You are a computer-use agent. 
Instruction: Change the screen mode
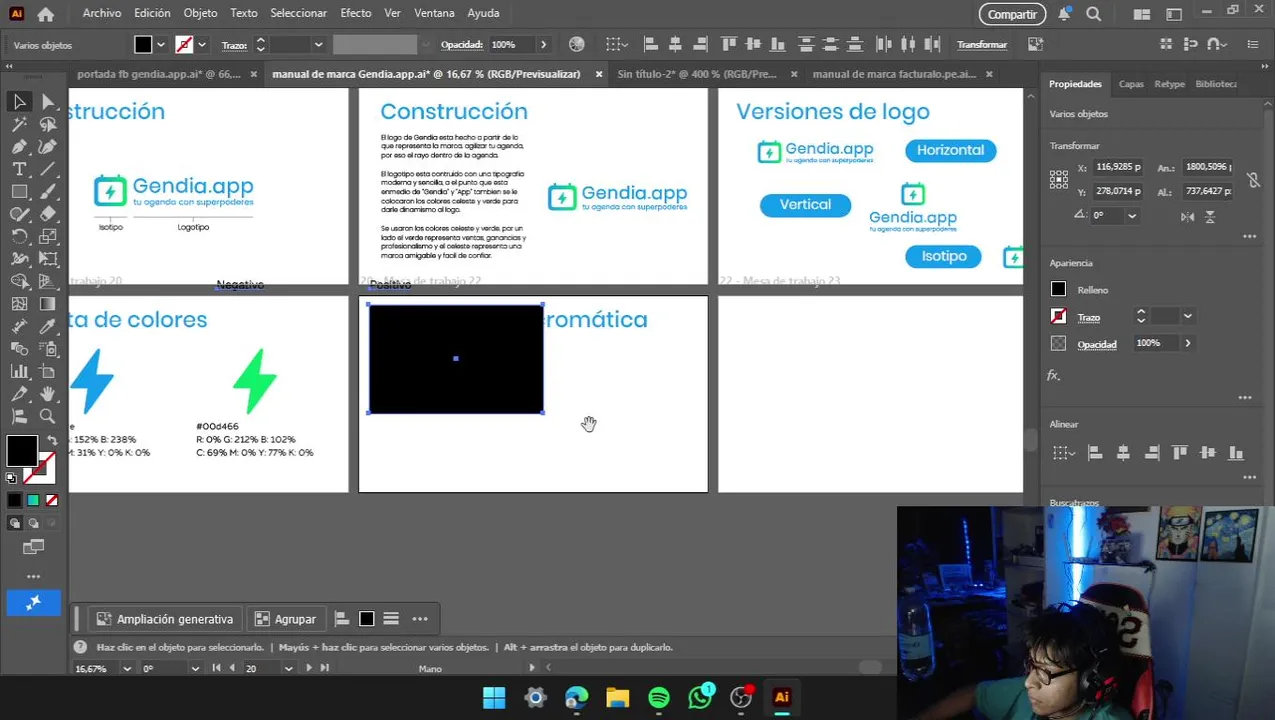coord(33,547)
